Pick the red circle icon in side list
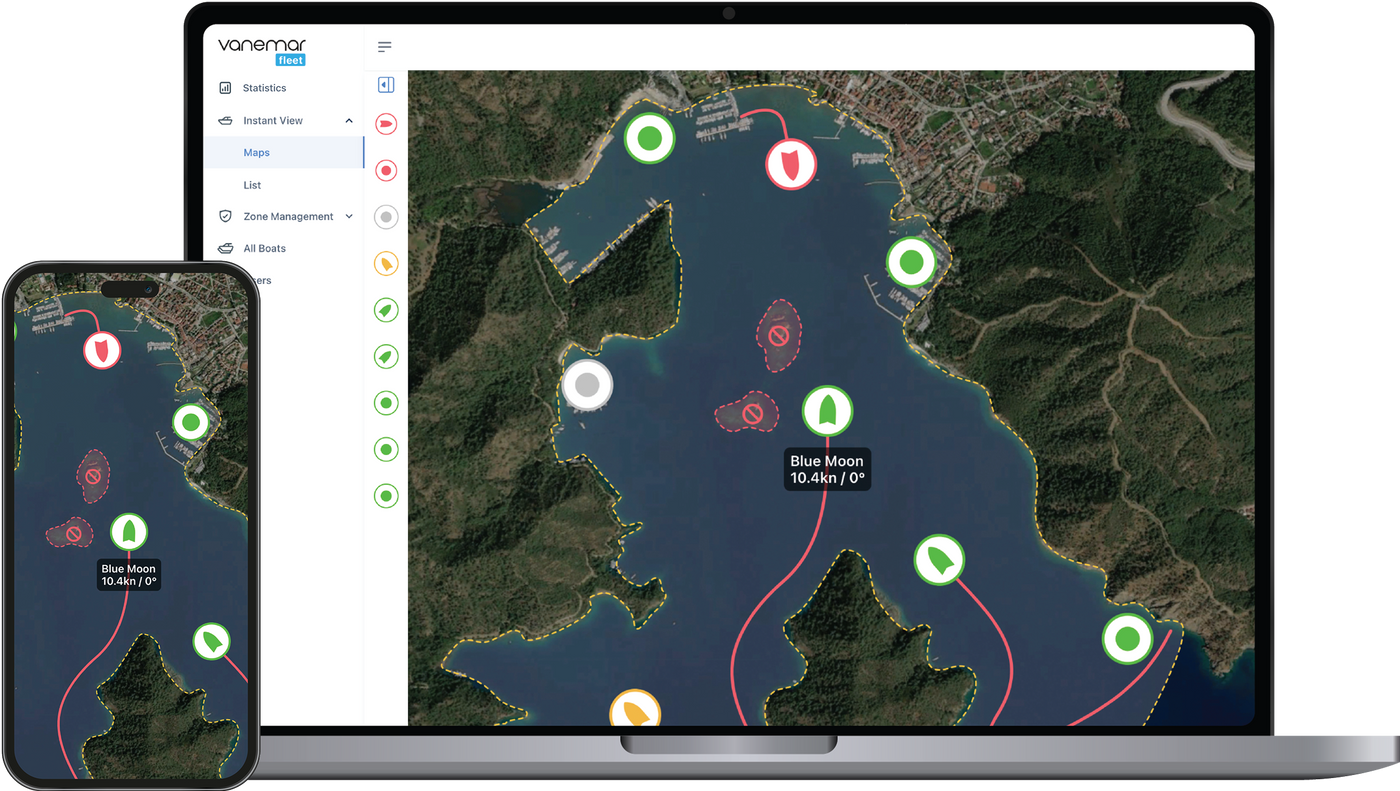The height and width of the screenshot is (791, 1400). [386, 171]
